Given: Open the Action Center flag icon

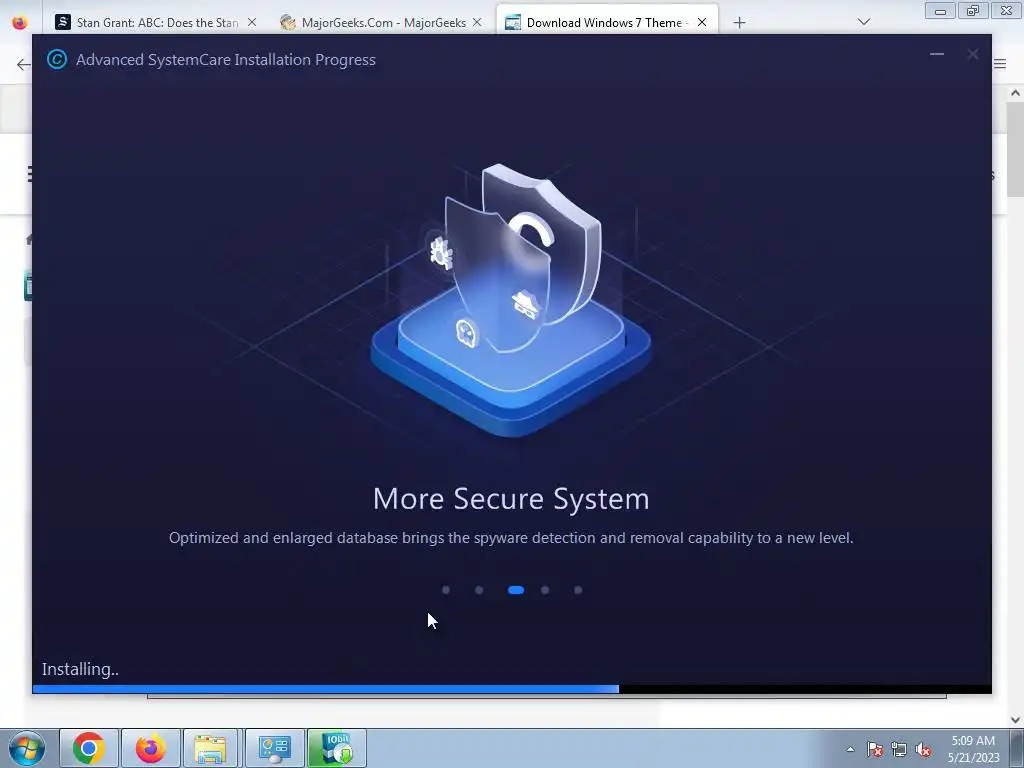Looking at the screenshot, I should click(875, 750).
